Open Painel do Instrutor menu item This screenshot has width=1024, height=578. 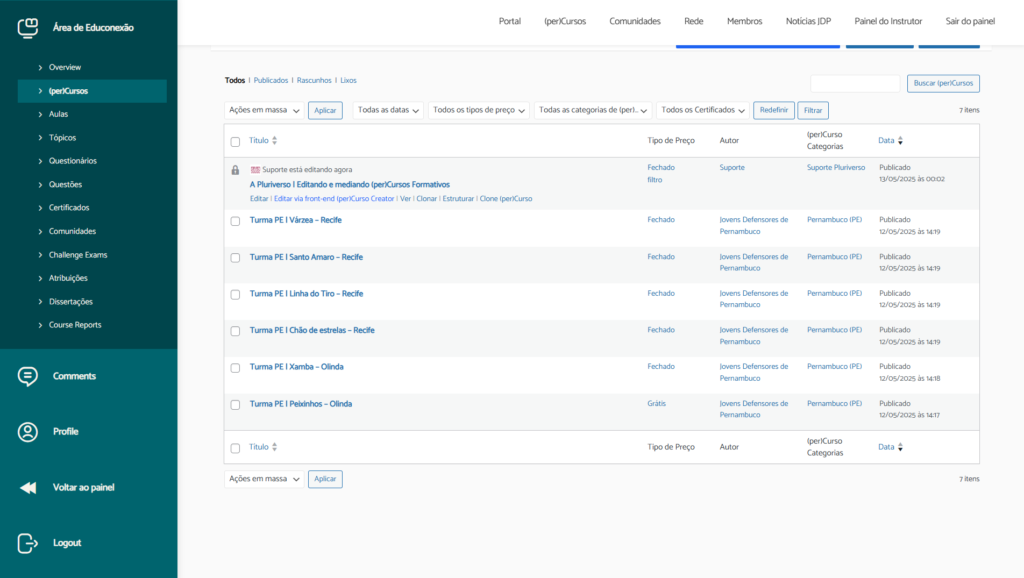point(886,21)
